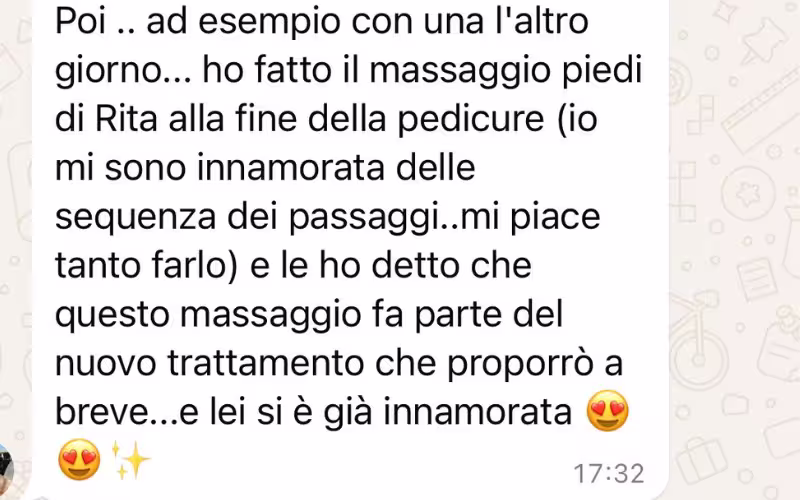This screenshot has height=500, width=800.
Task: Click the text "mi sono innamorata delle"
Action: pos(265,167)
